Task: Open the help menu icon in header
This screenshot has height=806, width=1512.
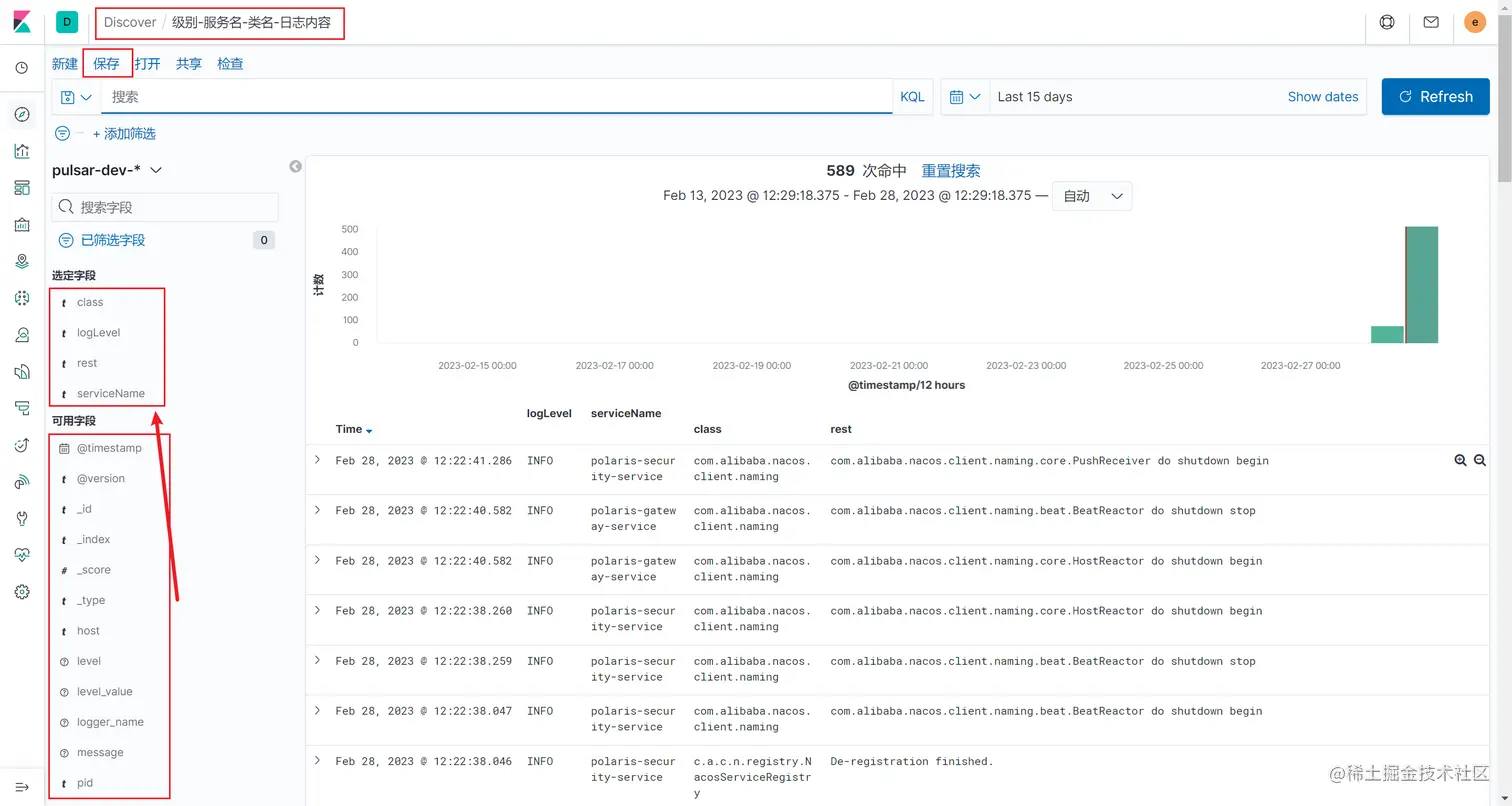Action: click(1386, 22)
